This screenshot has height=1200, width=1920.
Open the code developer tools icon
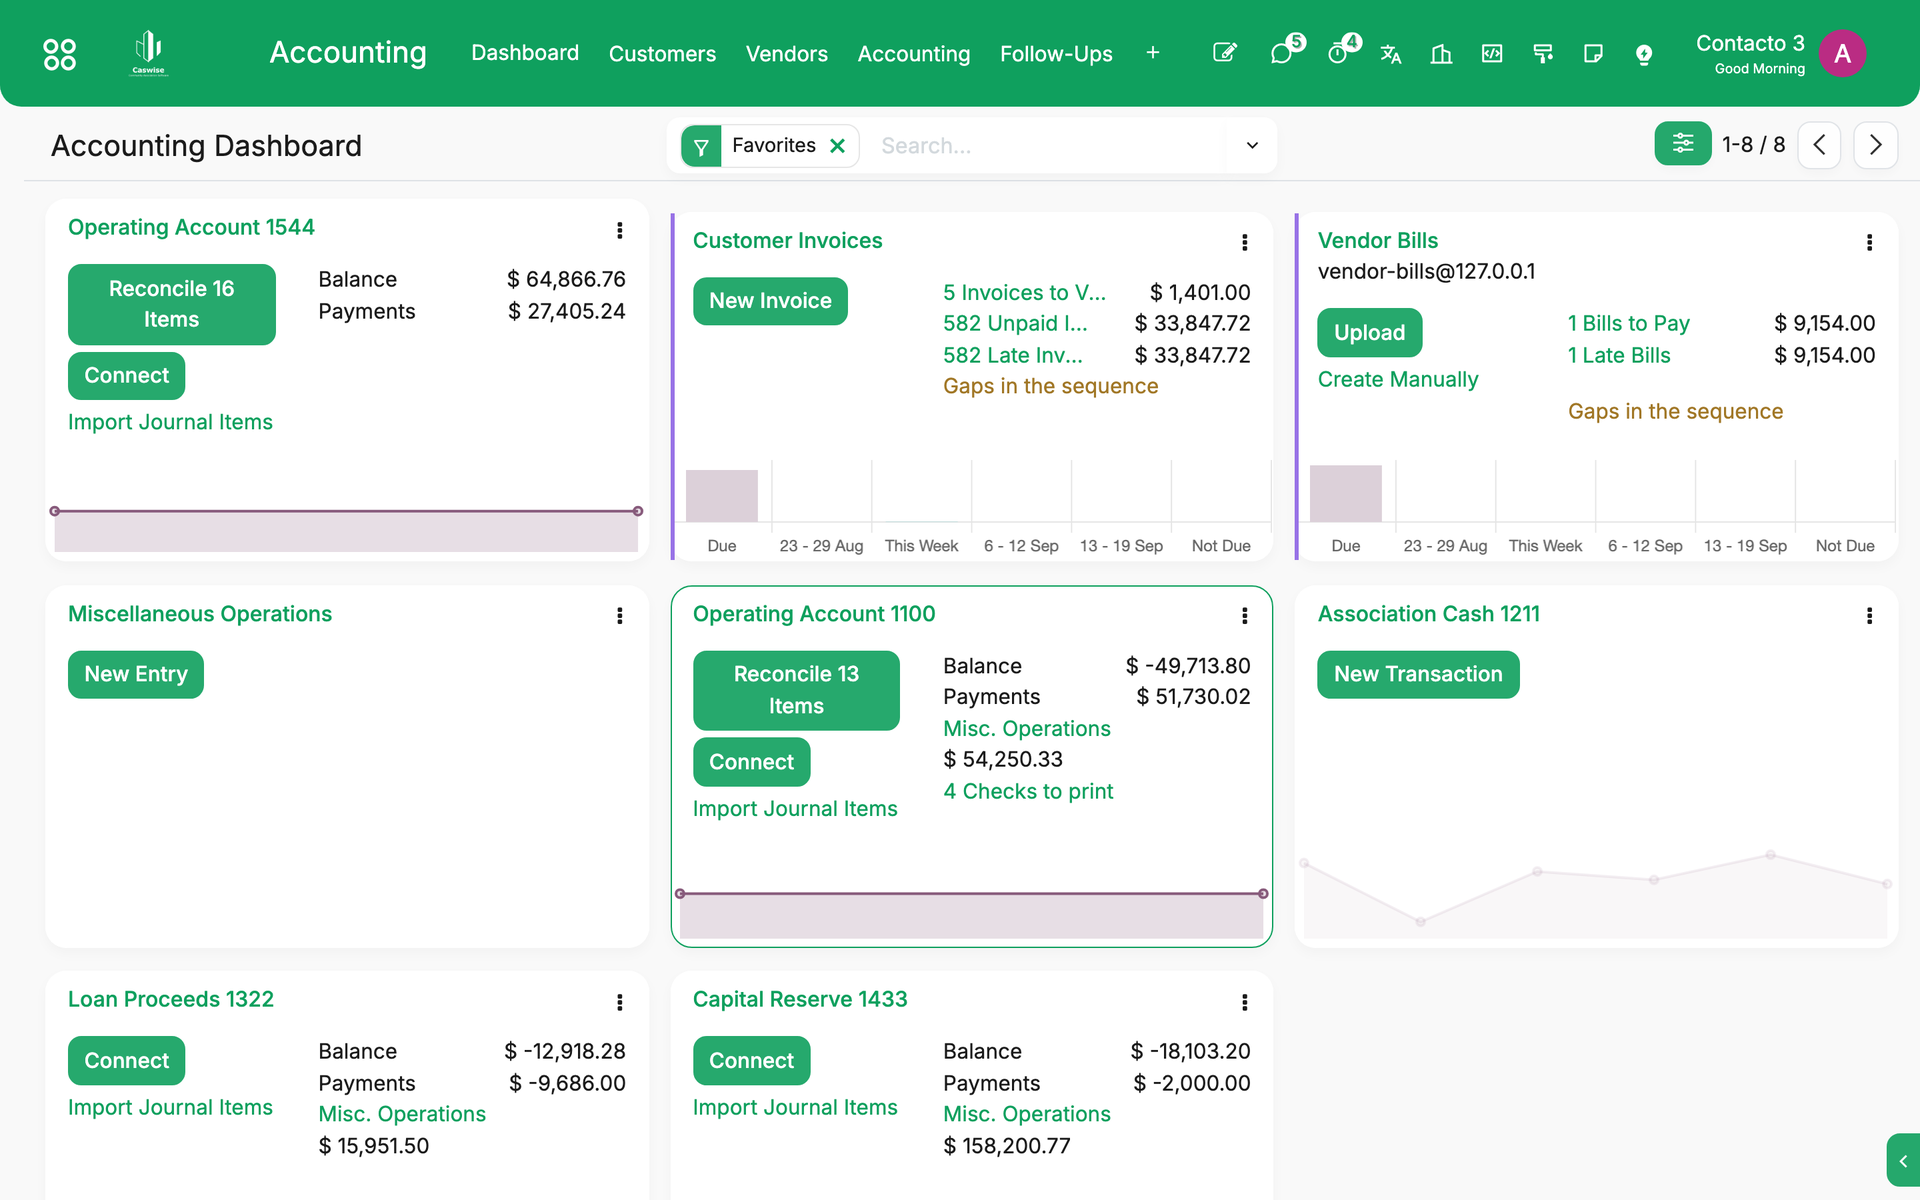tap(1492, 53)
